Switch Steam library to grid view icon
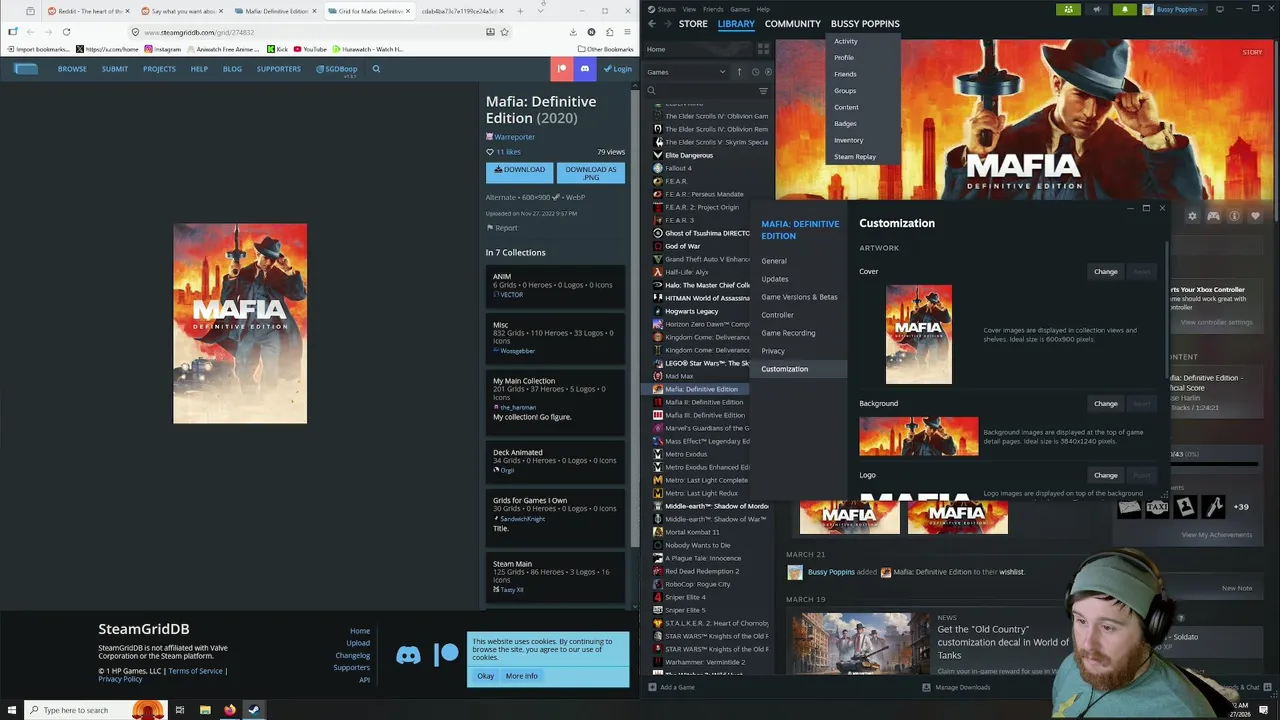This screenshot has width=1280, height=720. coord(763,49)
